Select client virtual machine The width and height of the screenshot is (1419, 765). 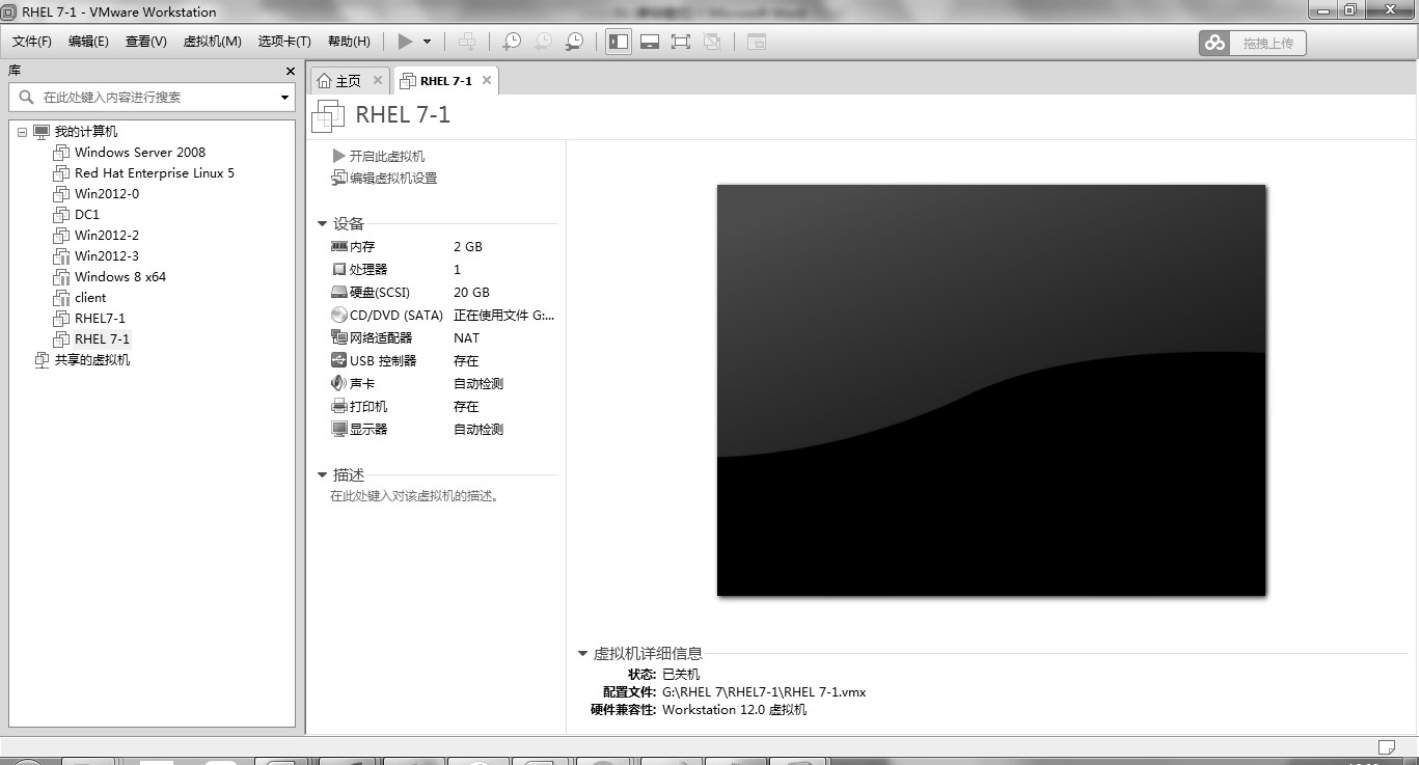pos(89,297)
